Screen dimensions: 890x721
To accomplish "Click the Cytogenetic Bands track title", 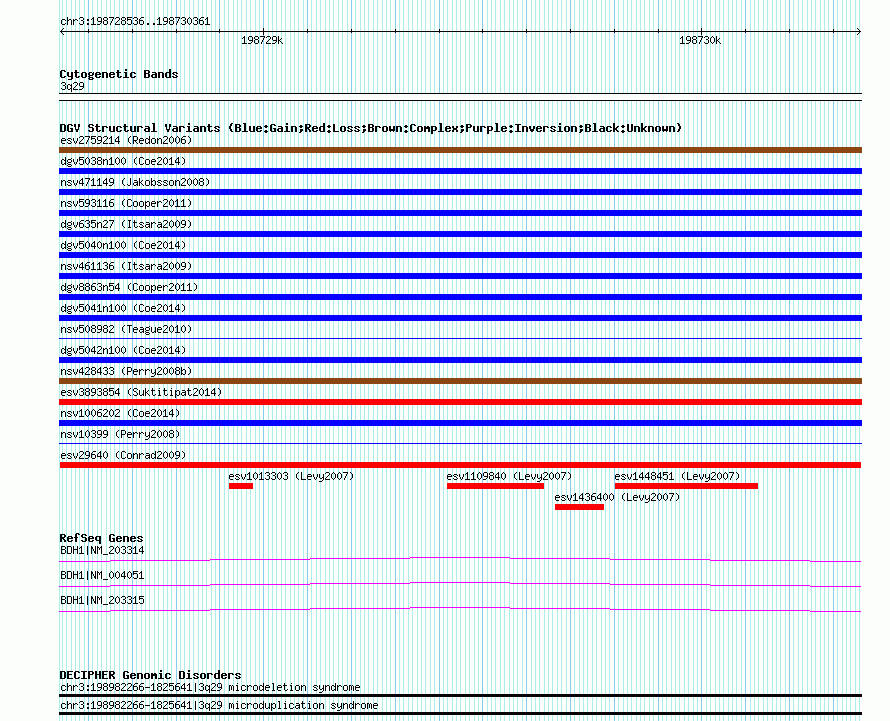I will (x=119, y=74).
